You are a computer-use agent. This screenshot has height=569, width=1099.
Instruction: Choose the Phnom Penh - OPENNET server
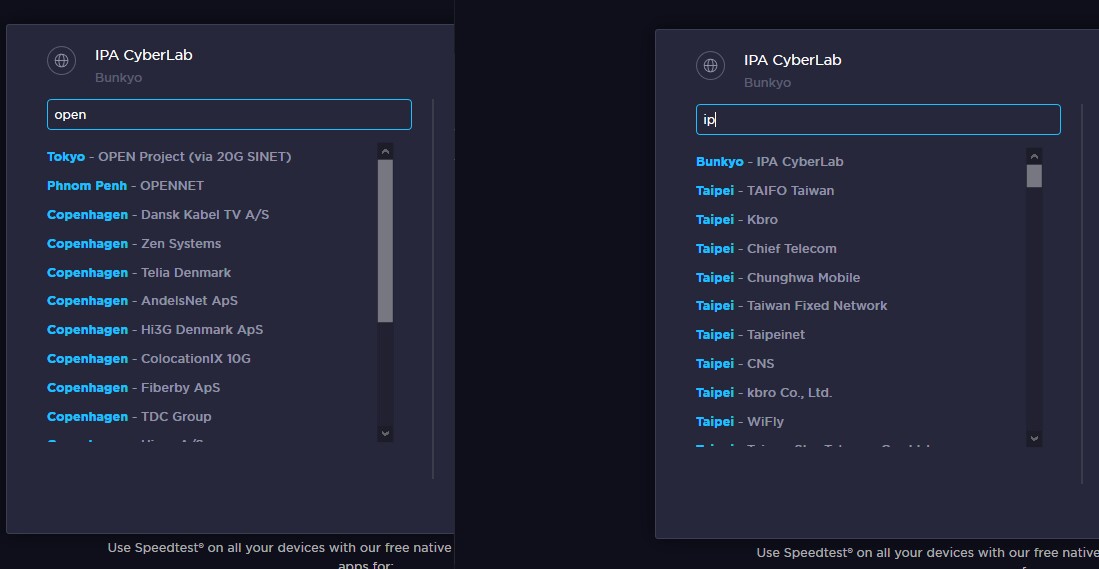[x=125, y=186]
